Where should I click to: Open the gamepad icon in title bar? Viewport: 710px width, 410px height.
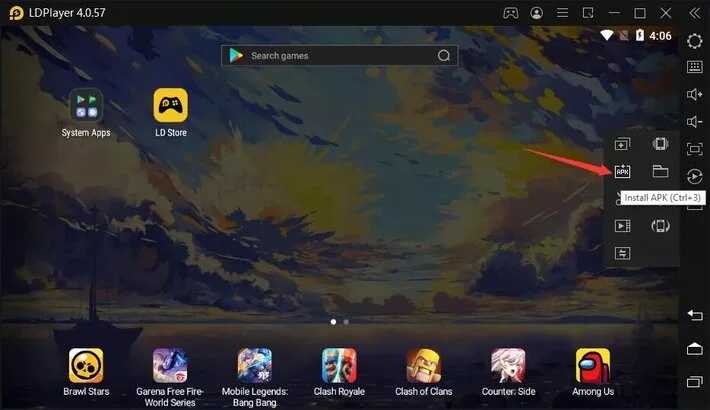(x=511, y=13)
